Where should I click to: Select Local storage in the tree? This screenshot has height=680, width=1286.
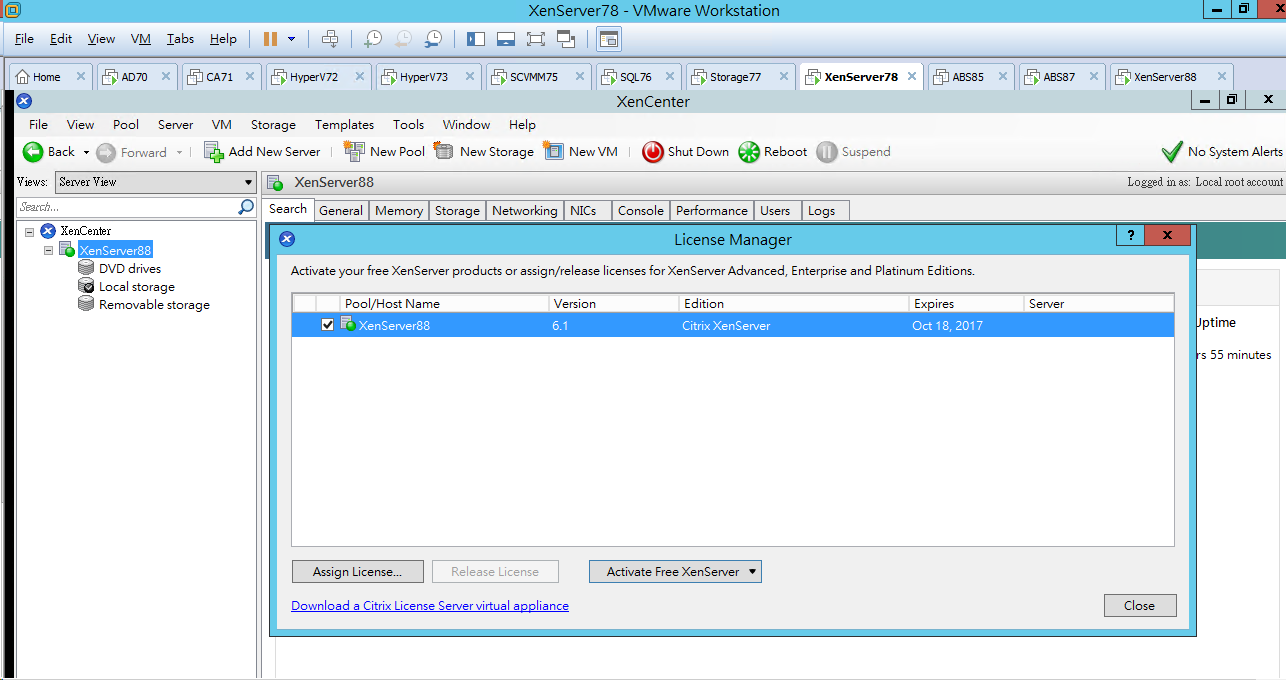137,287
